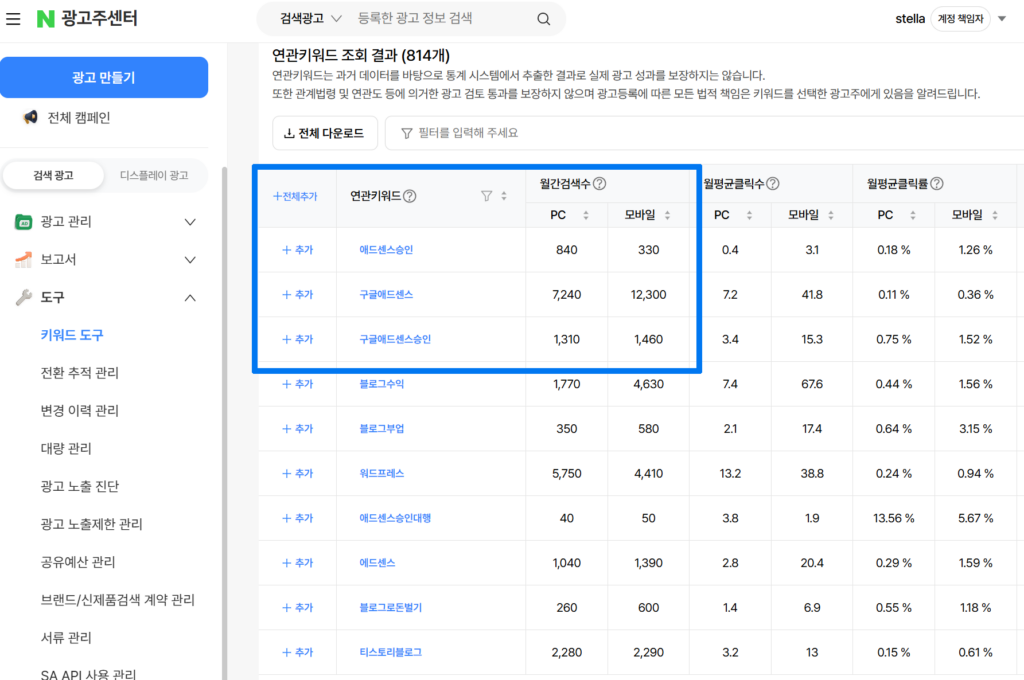This screenshot has width=1024, height=680.
Task: Sort 월간검색수 PC column
Action: tap(586, 215)
